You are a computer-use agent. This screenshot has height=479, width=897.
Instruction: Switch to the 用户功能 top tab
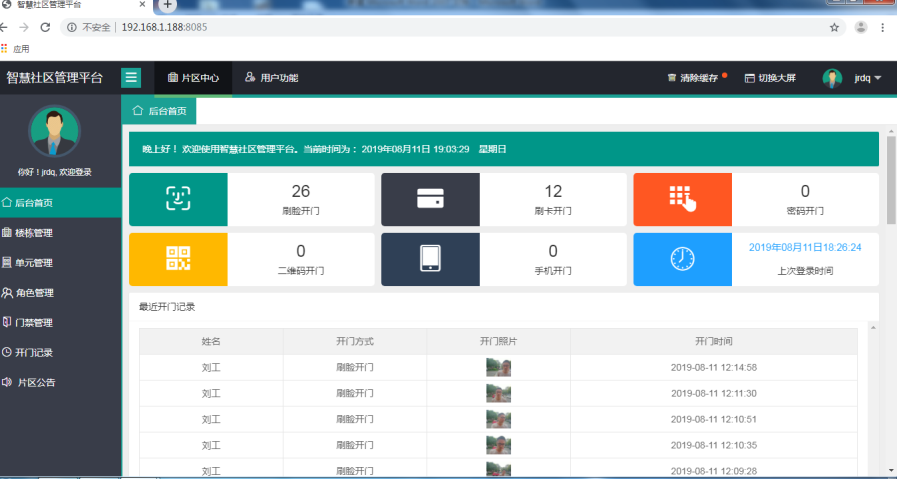tap(271, 78)
